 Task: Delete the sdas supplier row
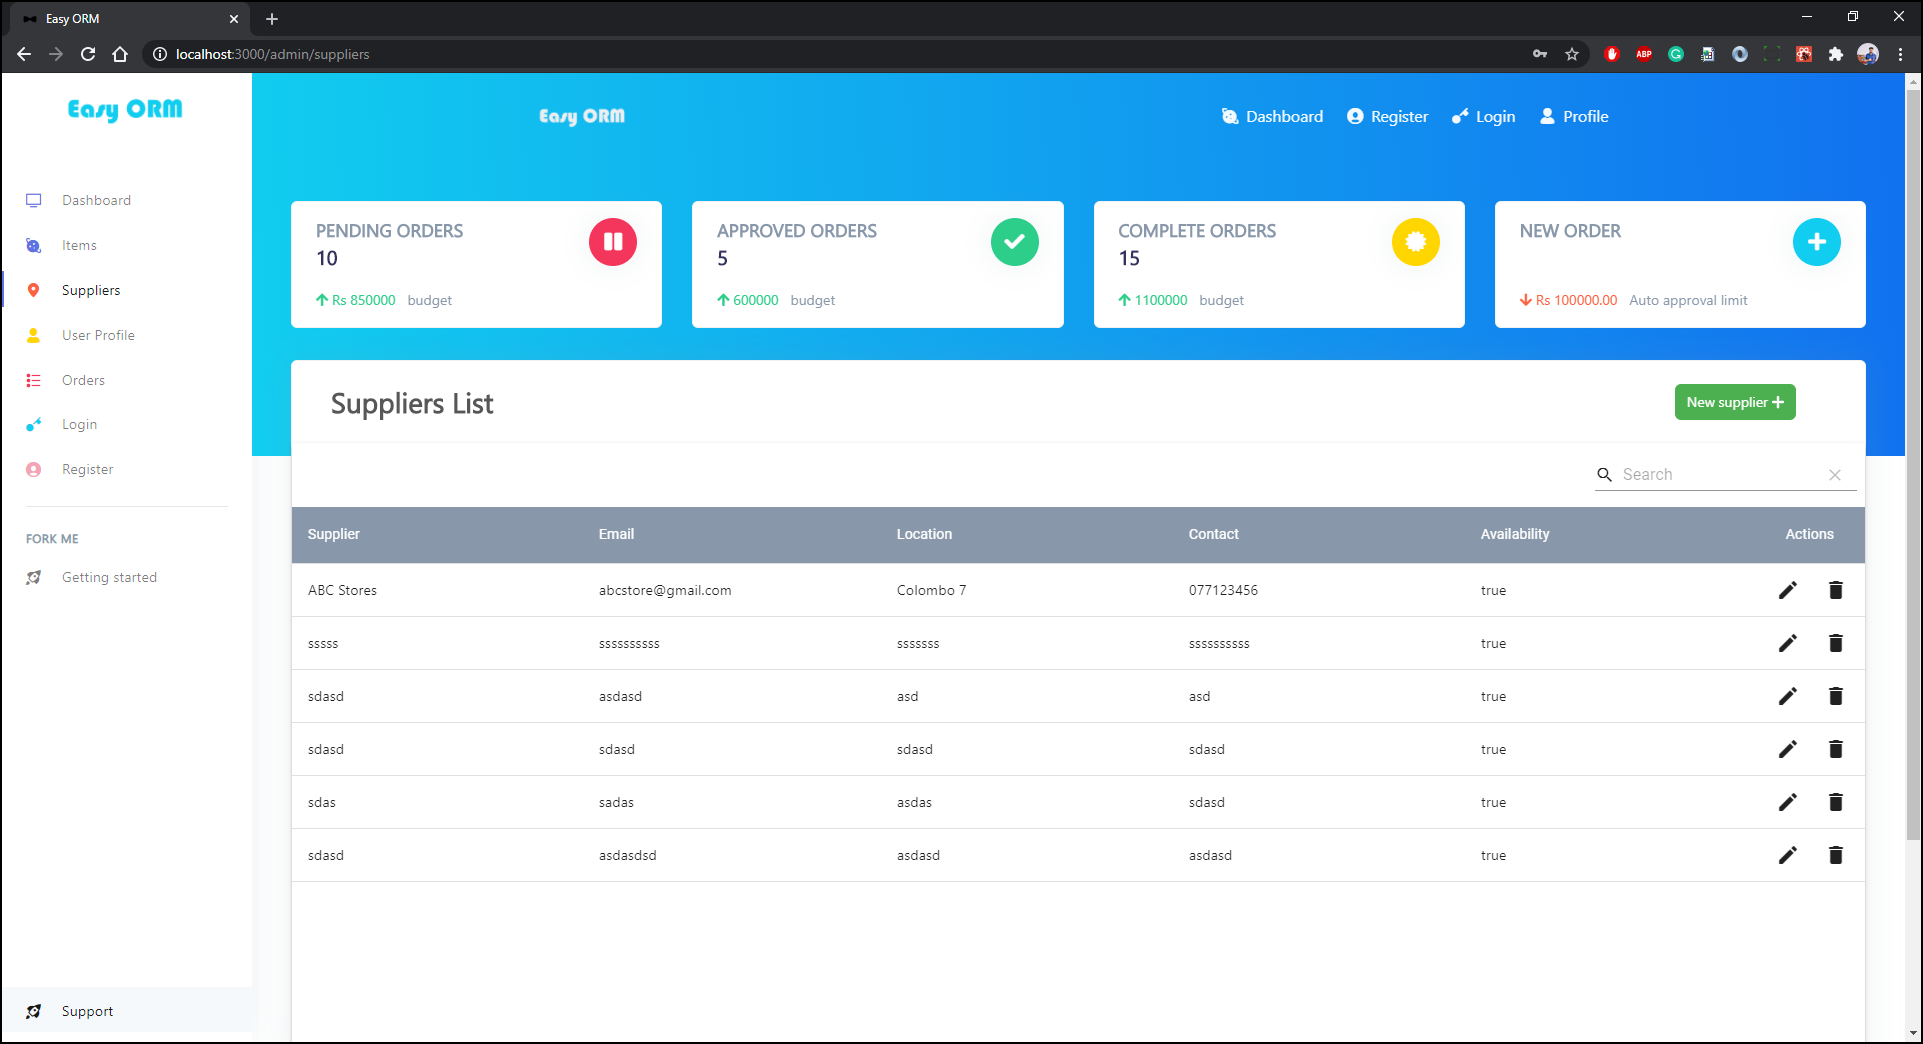(x=1836, y=802)
